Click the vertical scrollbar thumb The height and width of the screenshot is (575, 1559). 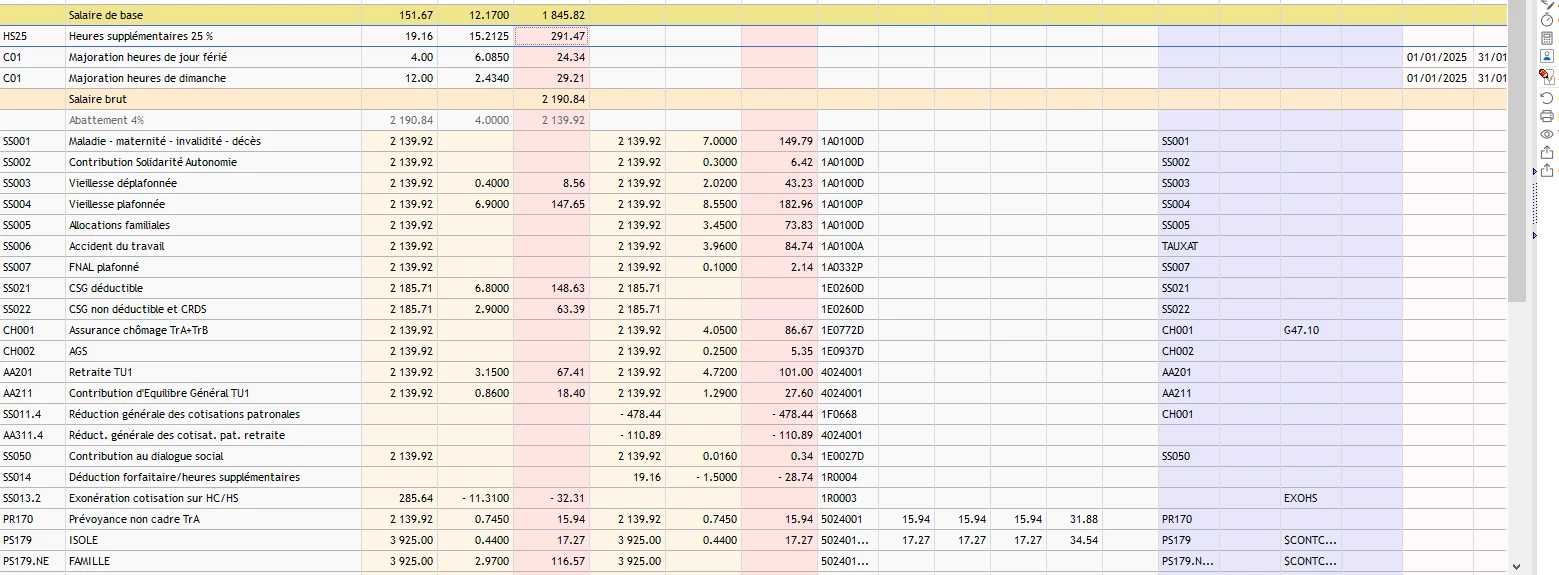click(1517, 150)
